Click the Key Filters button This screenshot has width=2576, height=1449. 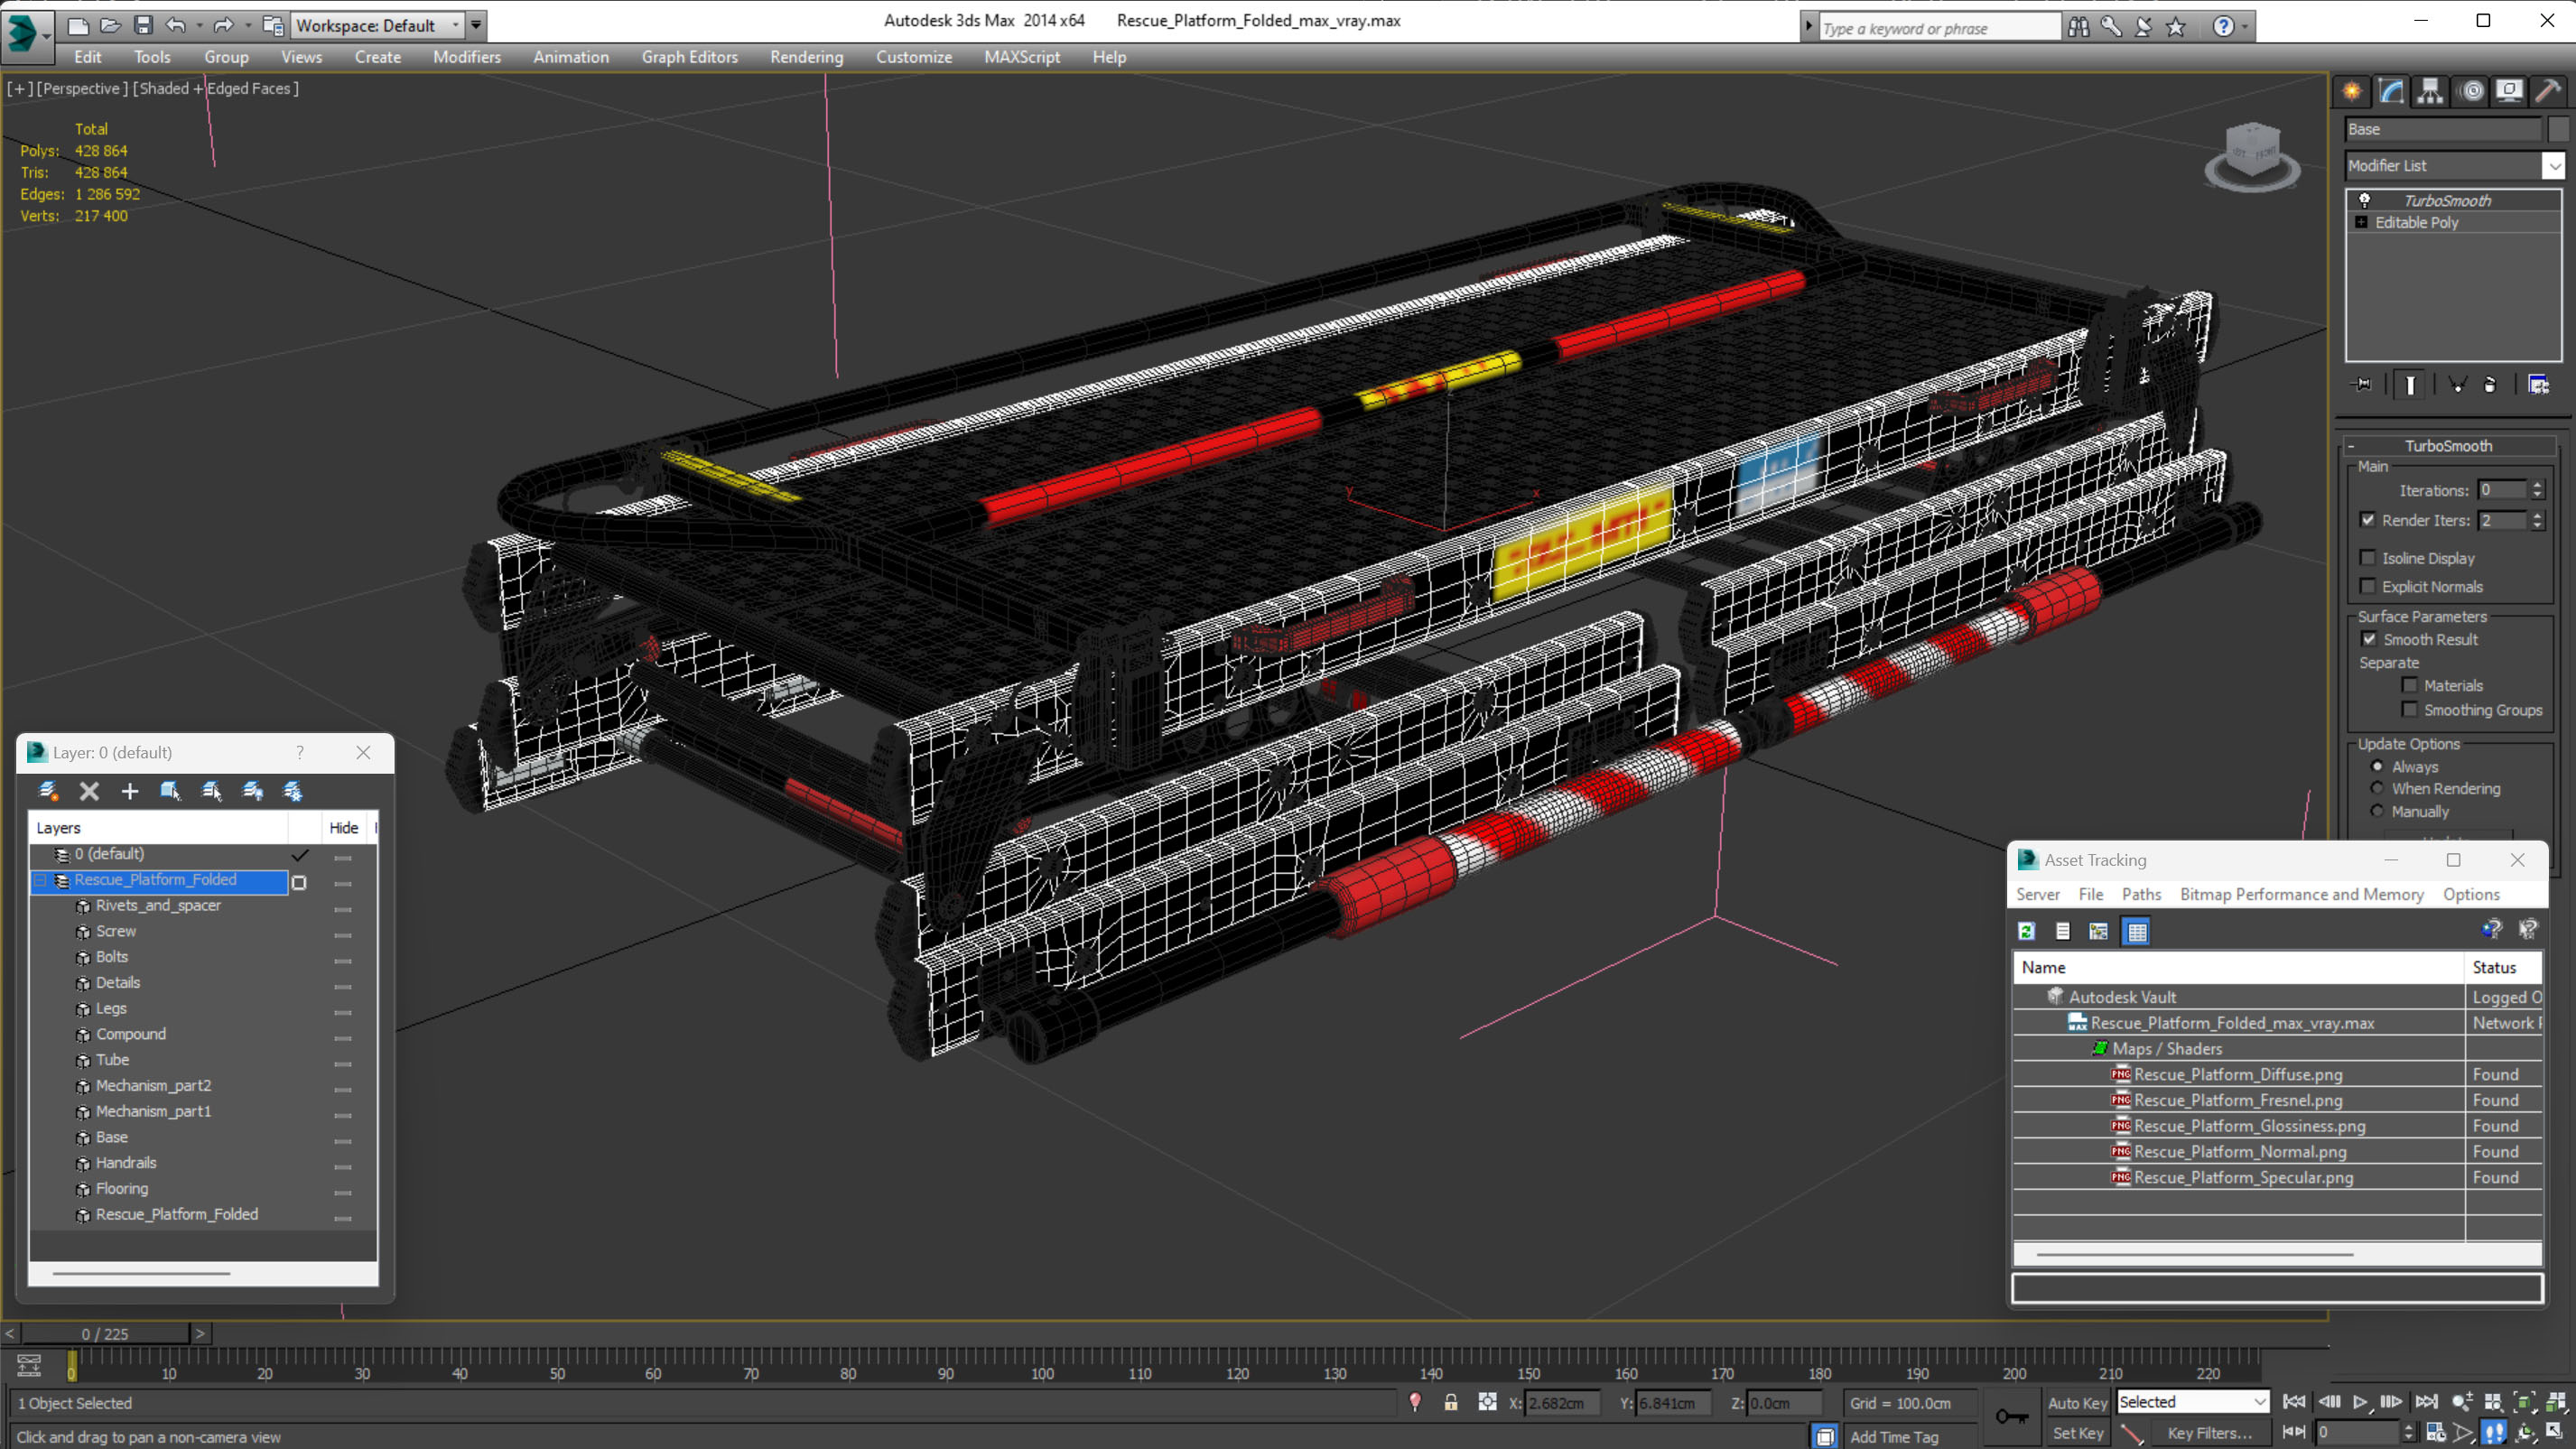coord(2209,1432)
